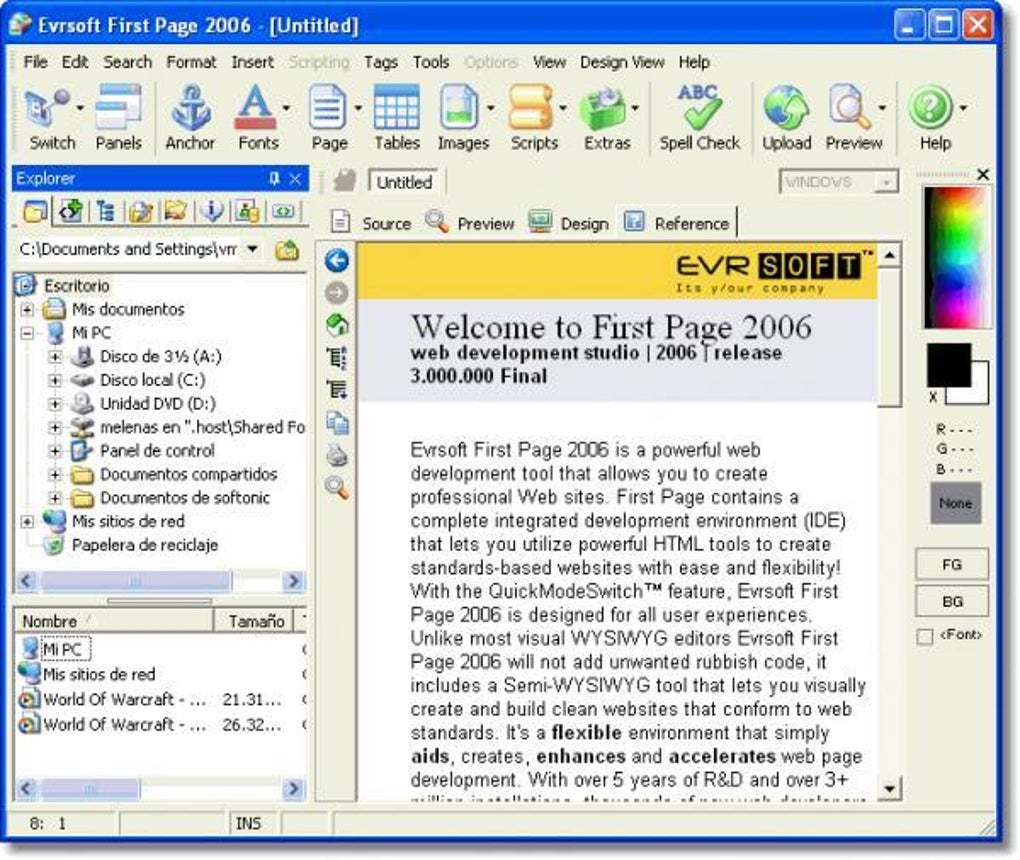This screenshot has height=860, width=1020.
Task: Click the black foreground color swatch
Action: point(948,364)
